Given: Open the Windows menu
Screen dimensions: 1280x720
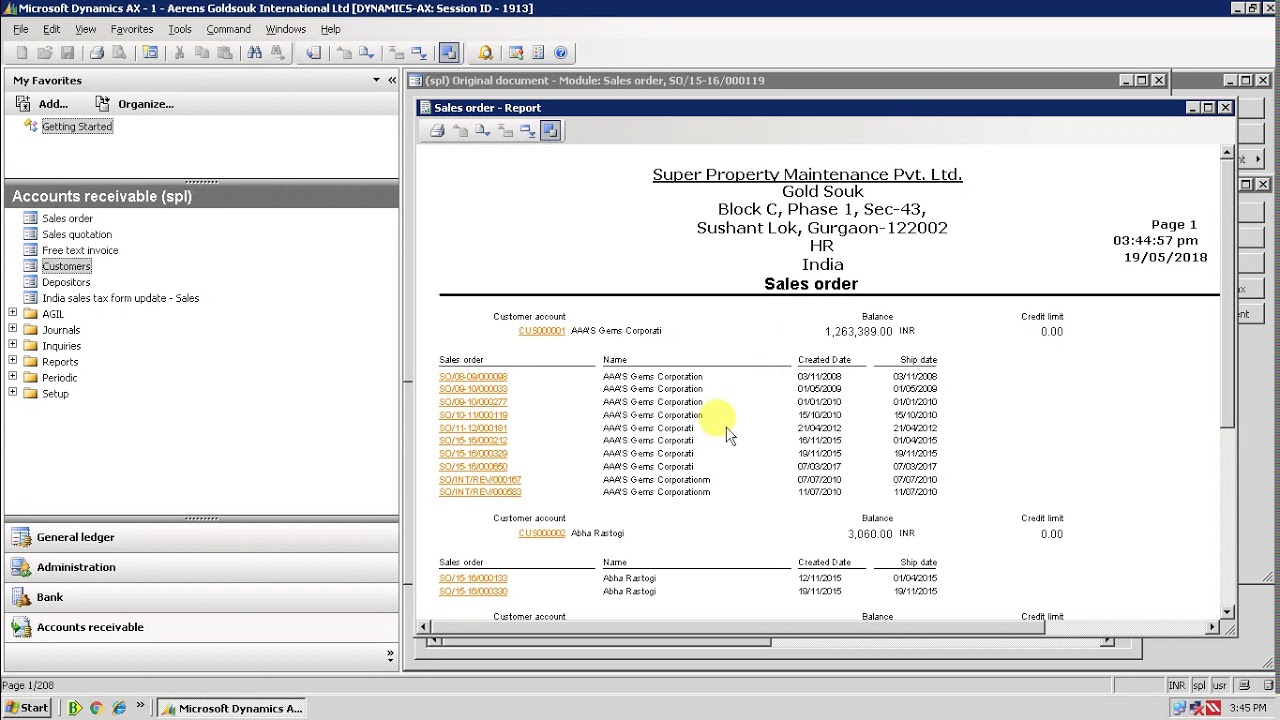Looking at the screenshot, I should (x=285, y=29).
